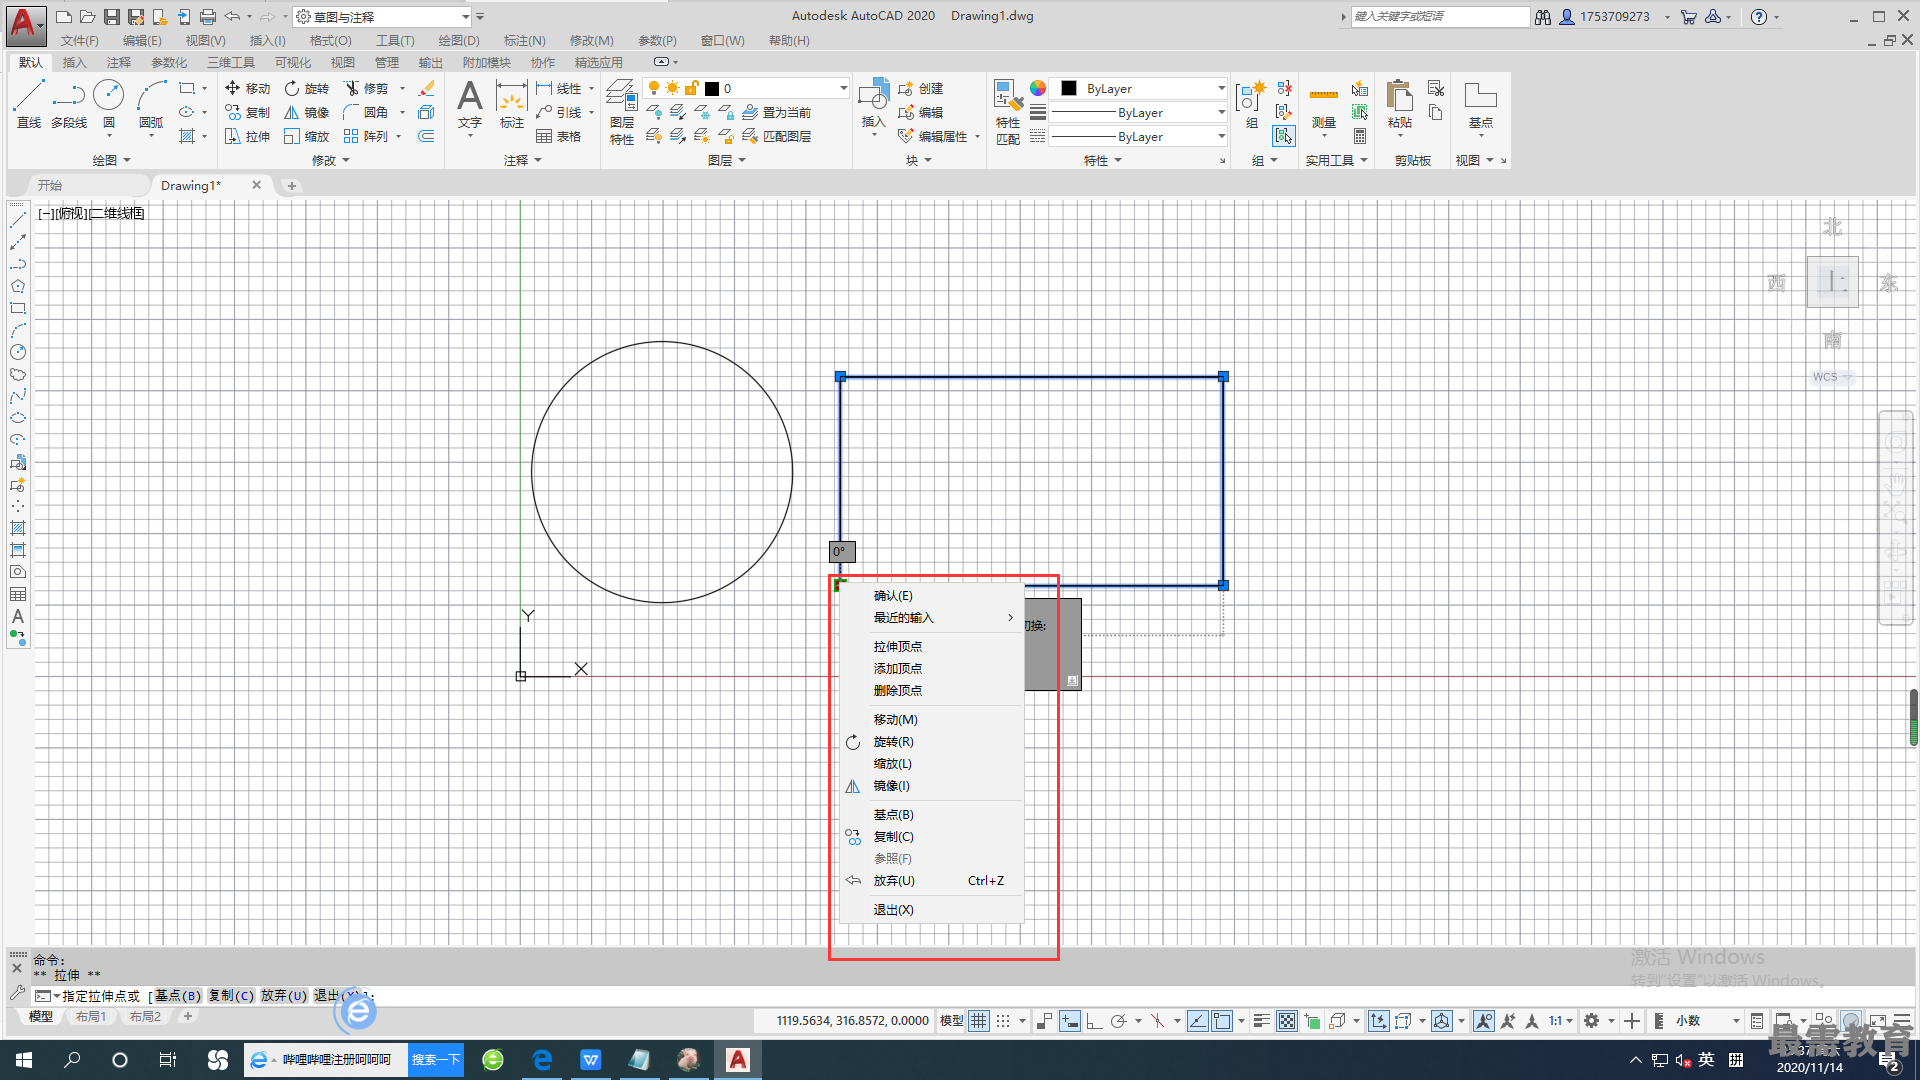Image resolution: width=1920 pixels, height=1080 pixels.
Task: Select the 直线 line tool
Action: (28, 104)
